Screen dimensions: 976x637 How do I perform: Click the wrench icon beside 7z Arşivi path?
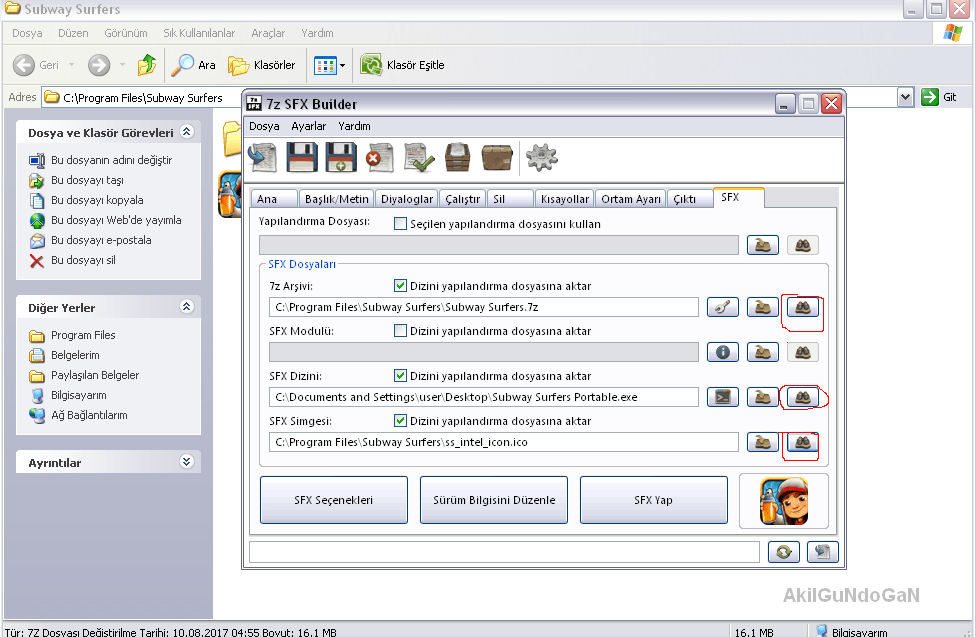(722, 307)
